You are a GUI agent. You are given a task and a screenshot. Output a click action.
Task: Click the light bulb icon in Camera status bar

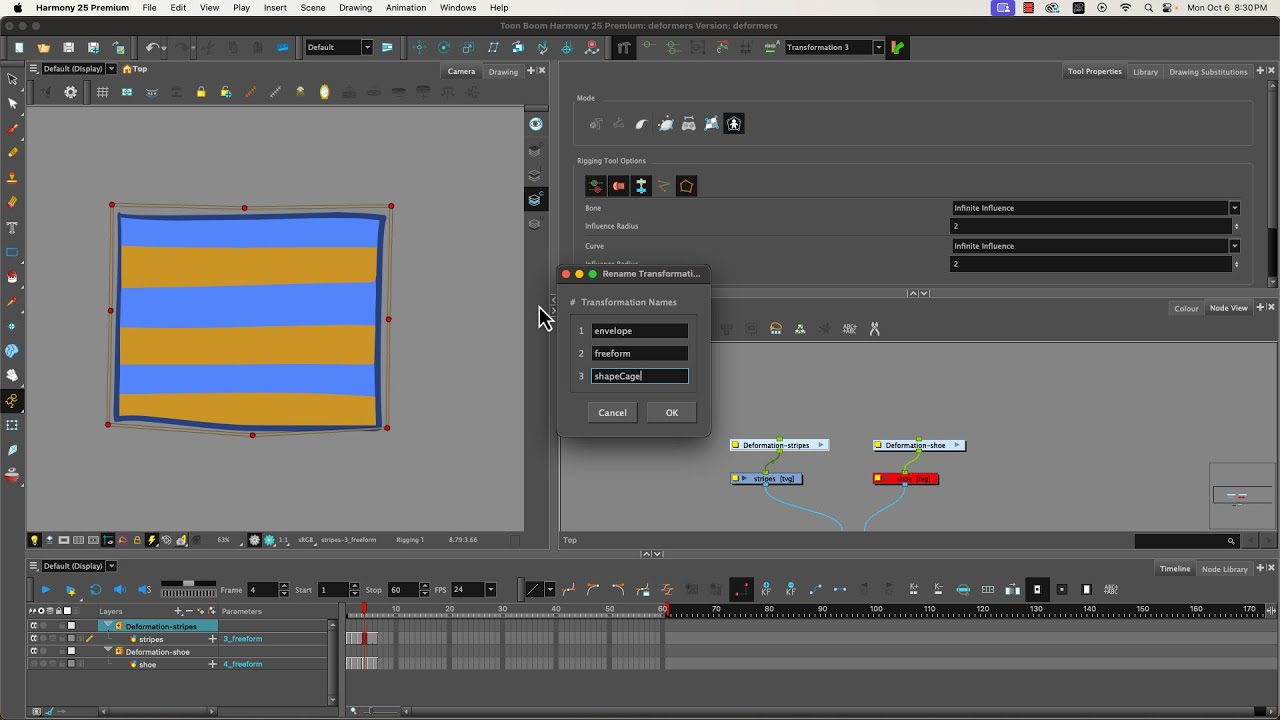coord(34,540)
